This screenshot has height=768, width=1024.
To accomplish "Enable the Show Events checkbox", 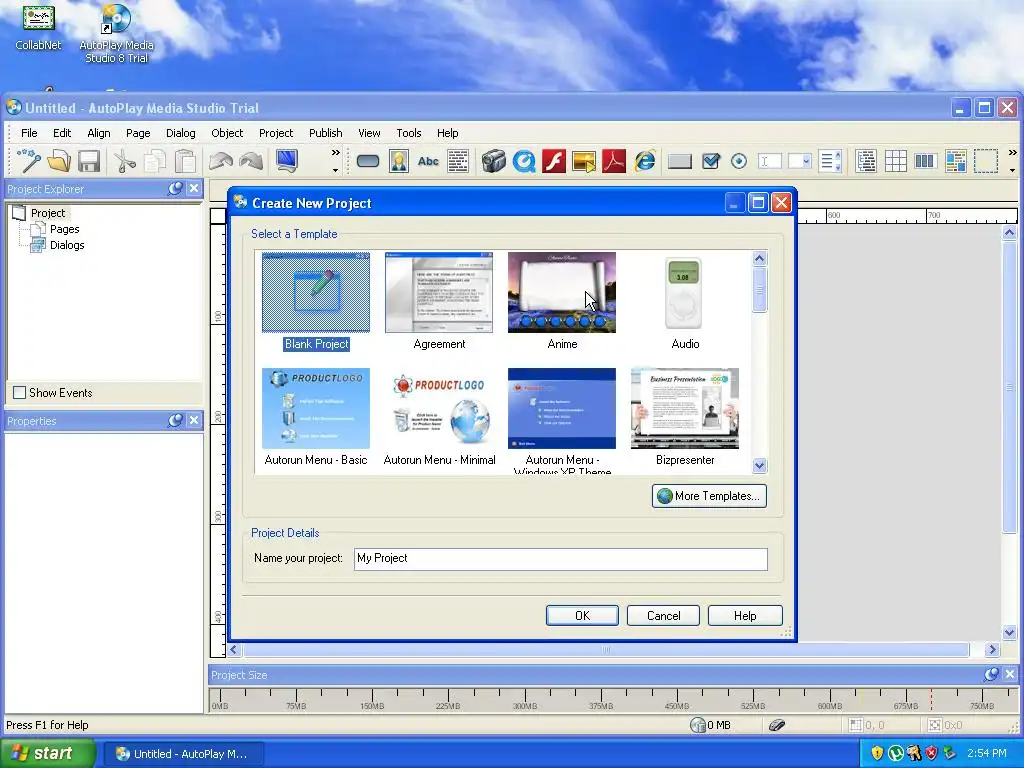I will click(x=20, y=392).
